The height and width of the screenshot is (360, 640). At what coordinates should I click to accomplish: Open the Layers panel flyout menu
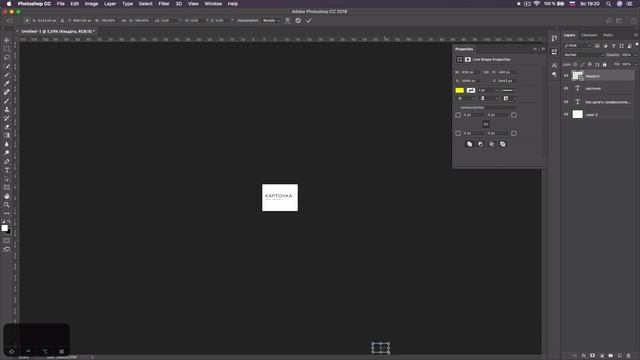click(636, 35)
